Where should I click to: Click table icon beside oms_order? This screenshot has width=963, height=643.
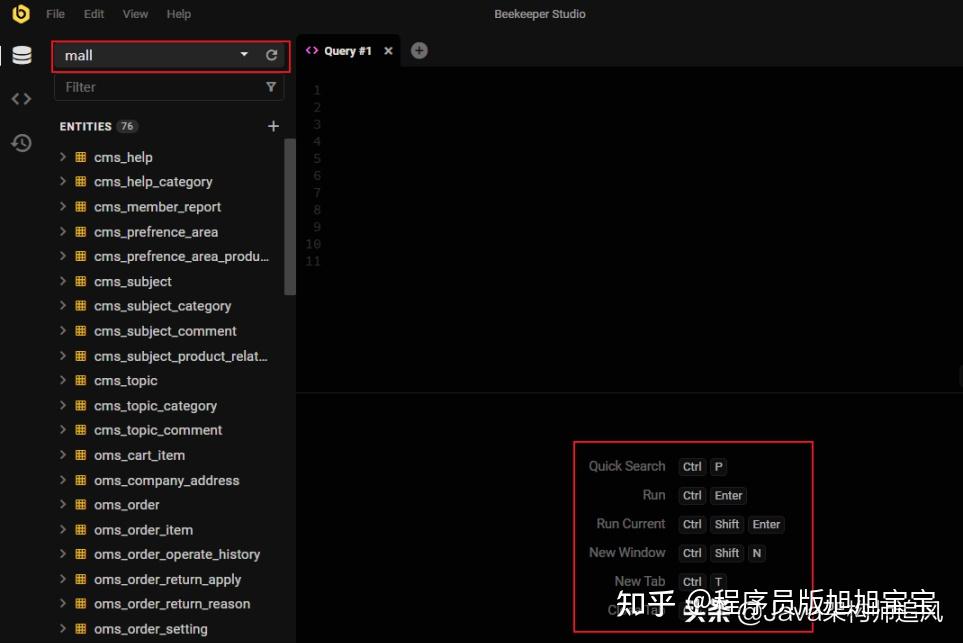[x=80, y=504]
